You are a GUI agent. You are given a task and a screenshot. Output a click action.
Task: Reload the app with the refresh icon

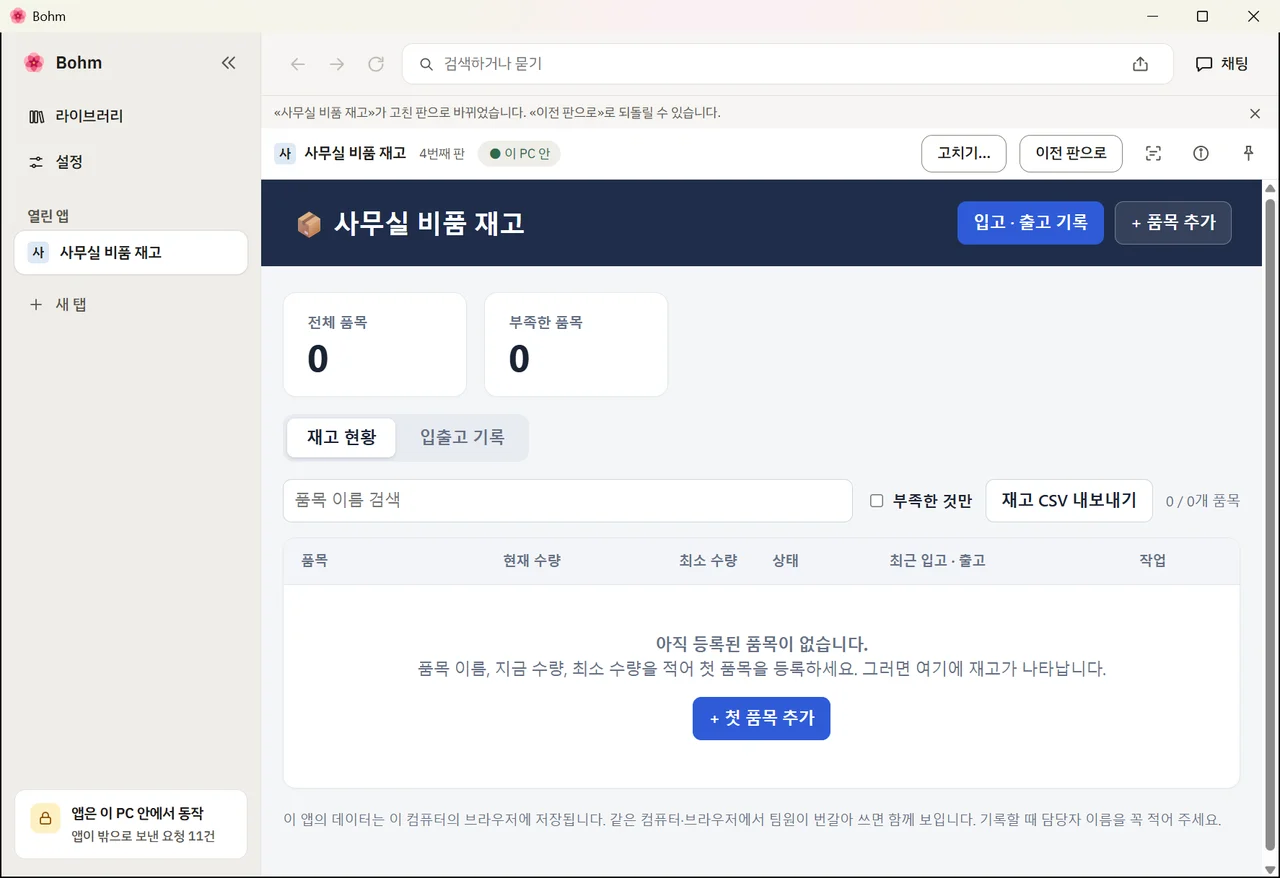pos(376,64)
